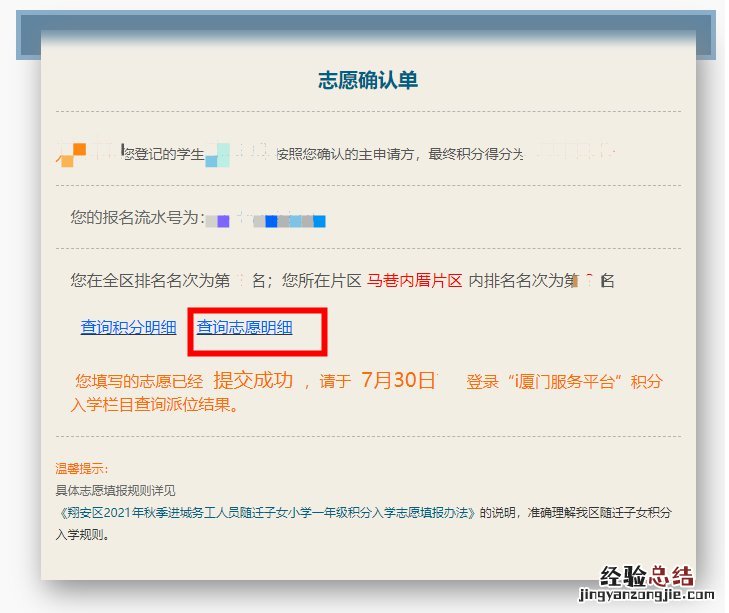Select the 7月30日 date text

pos(398,380)
